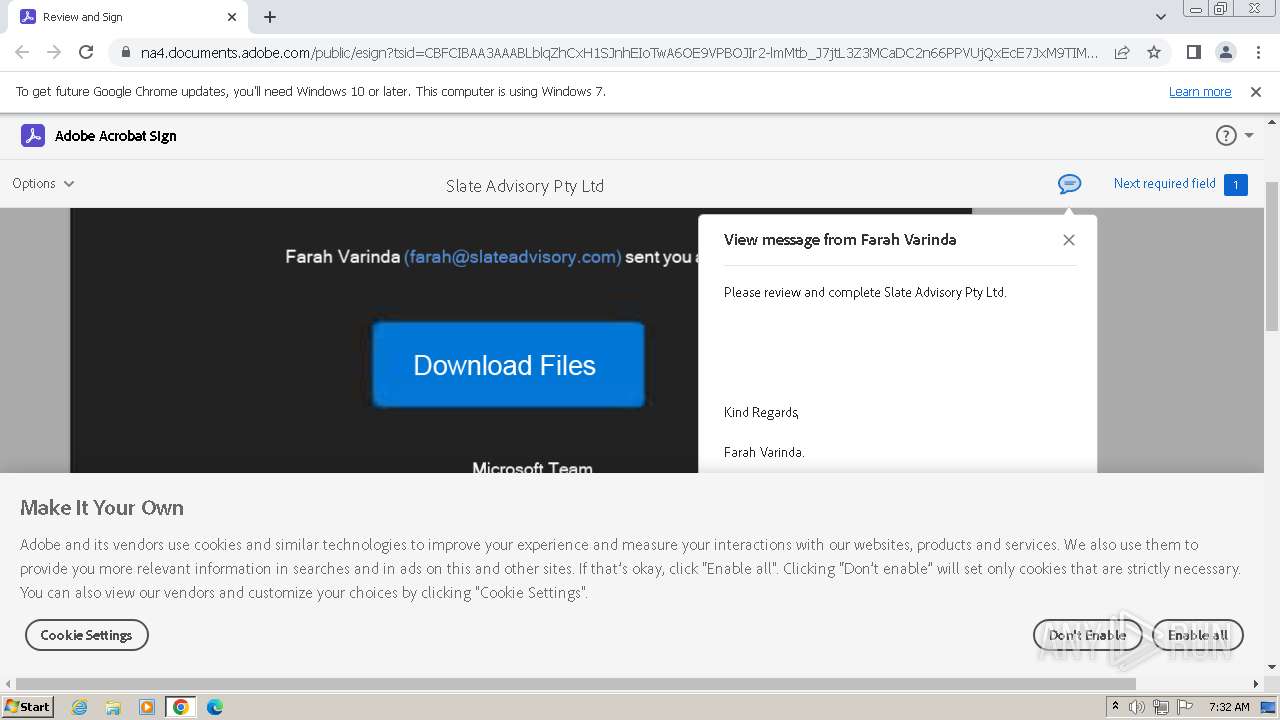Click the blue required field counter badge
This screenshot has width=1280, height=720.
pyautogui.click(x=1236, y=185)
